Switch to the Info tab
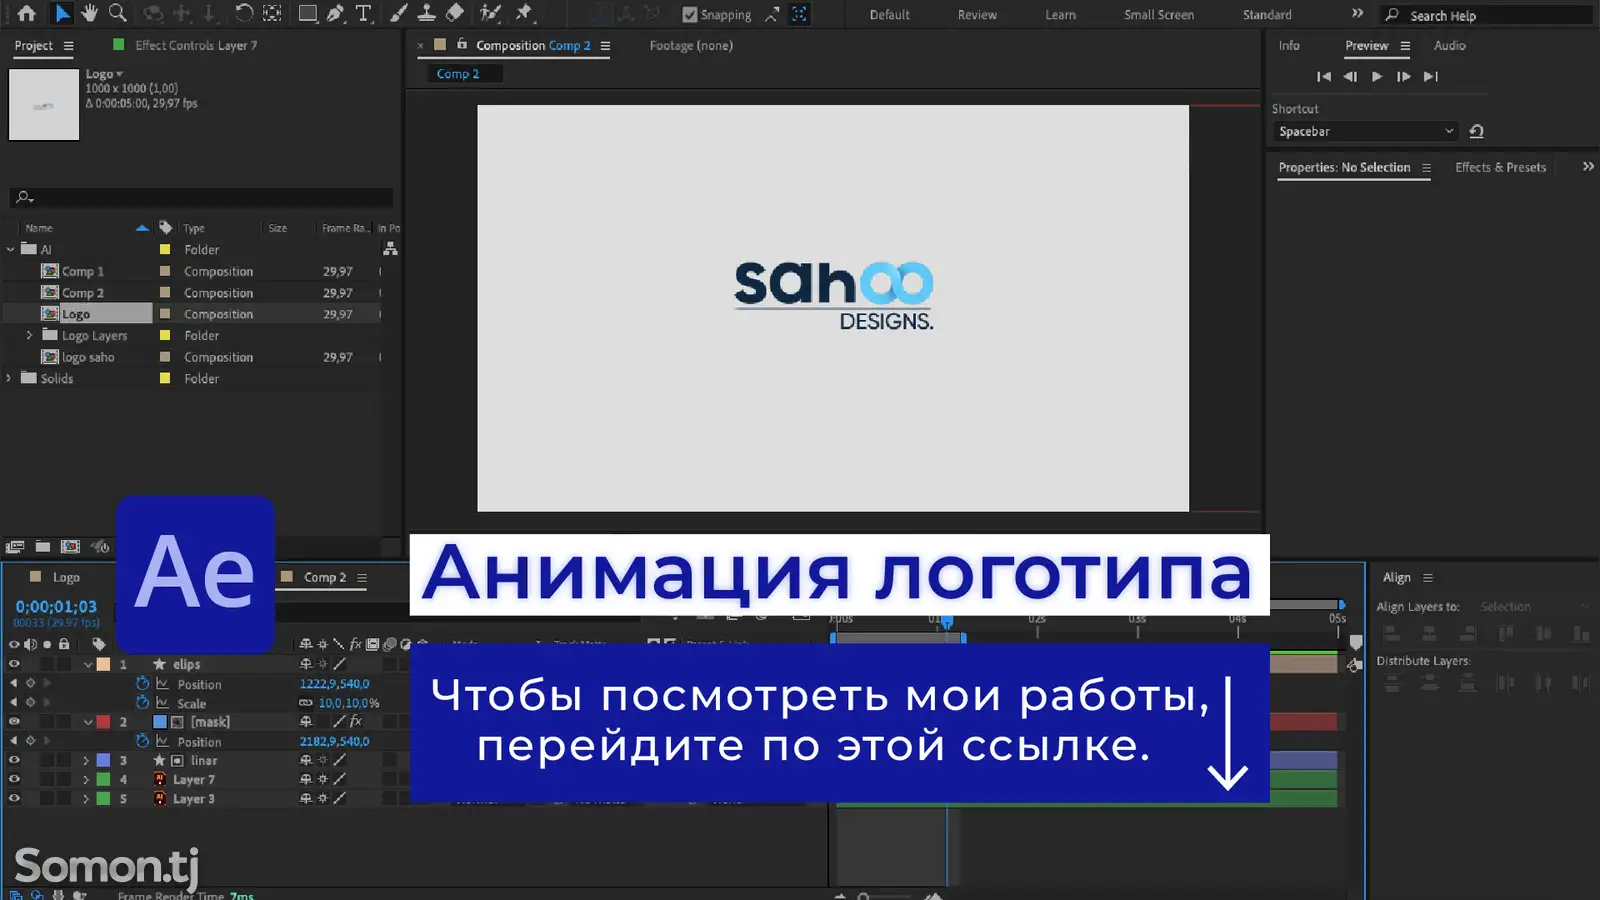The image size is (1600, 900). 1289,46
